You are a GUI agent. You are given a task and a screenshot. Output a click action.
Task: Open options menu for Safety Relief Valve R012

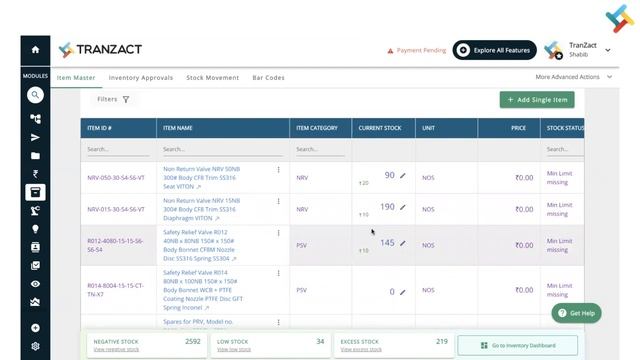[279, 233]
